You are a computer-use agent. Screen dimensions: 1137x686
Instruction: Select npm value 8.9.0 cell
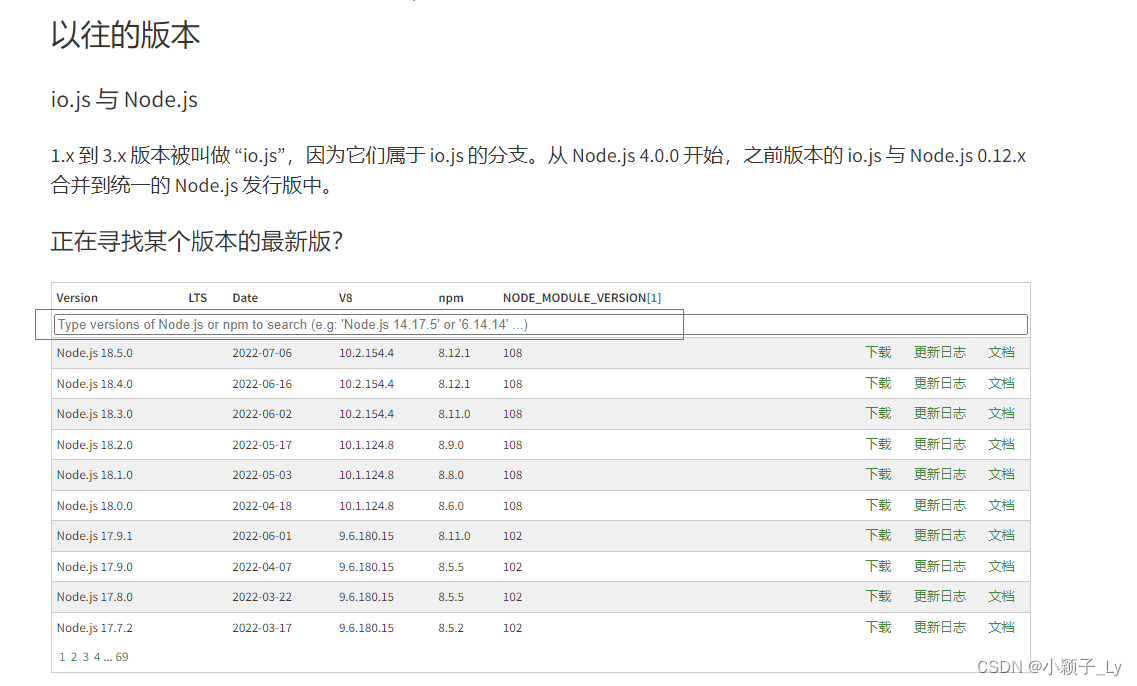click(x=451, y=445)
